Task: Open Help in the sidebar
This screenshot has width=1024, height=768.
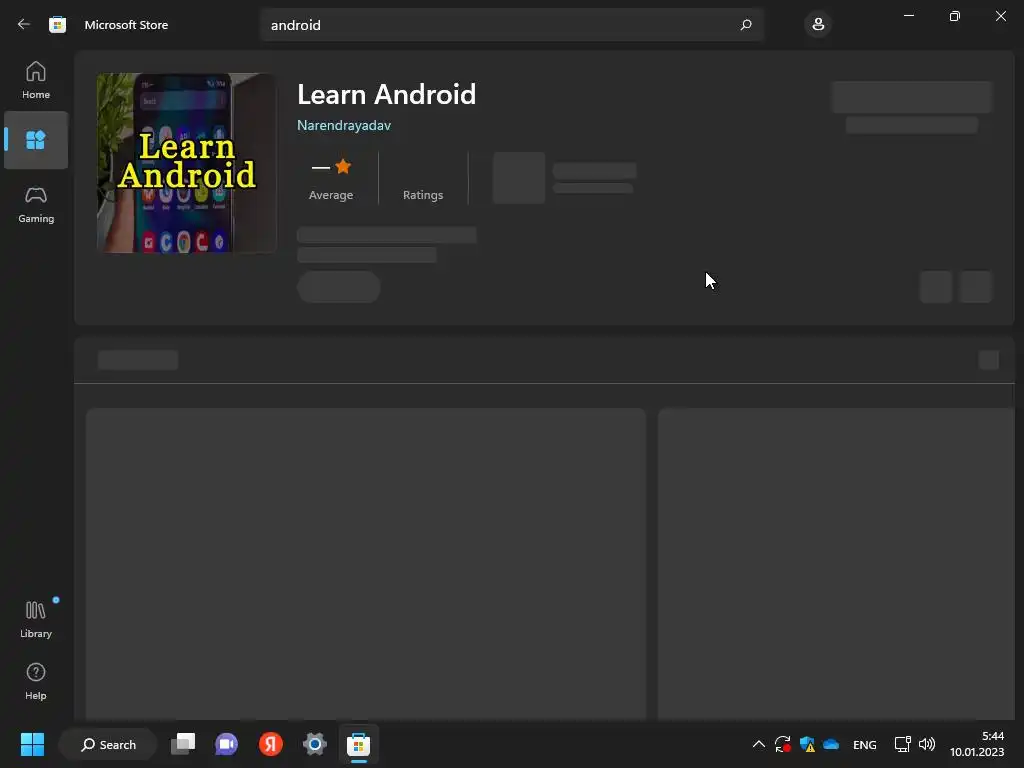Action: (x=36, y=682)
